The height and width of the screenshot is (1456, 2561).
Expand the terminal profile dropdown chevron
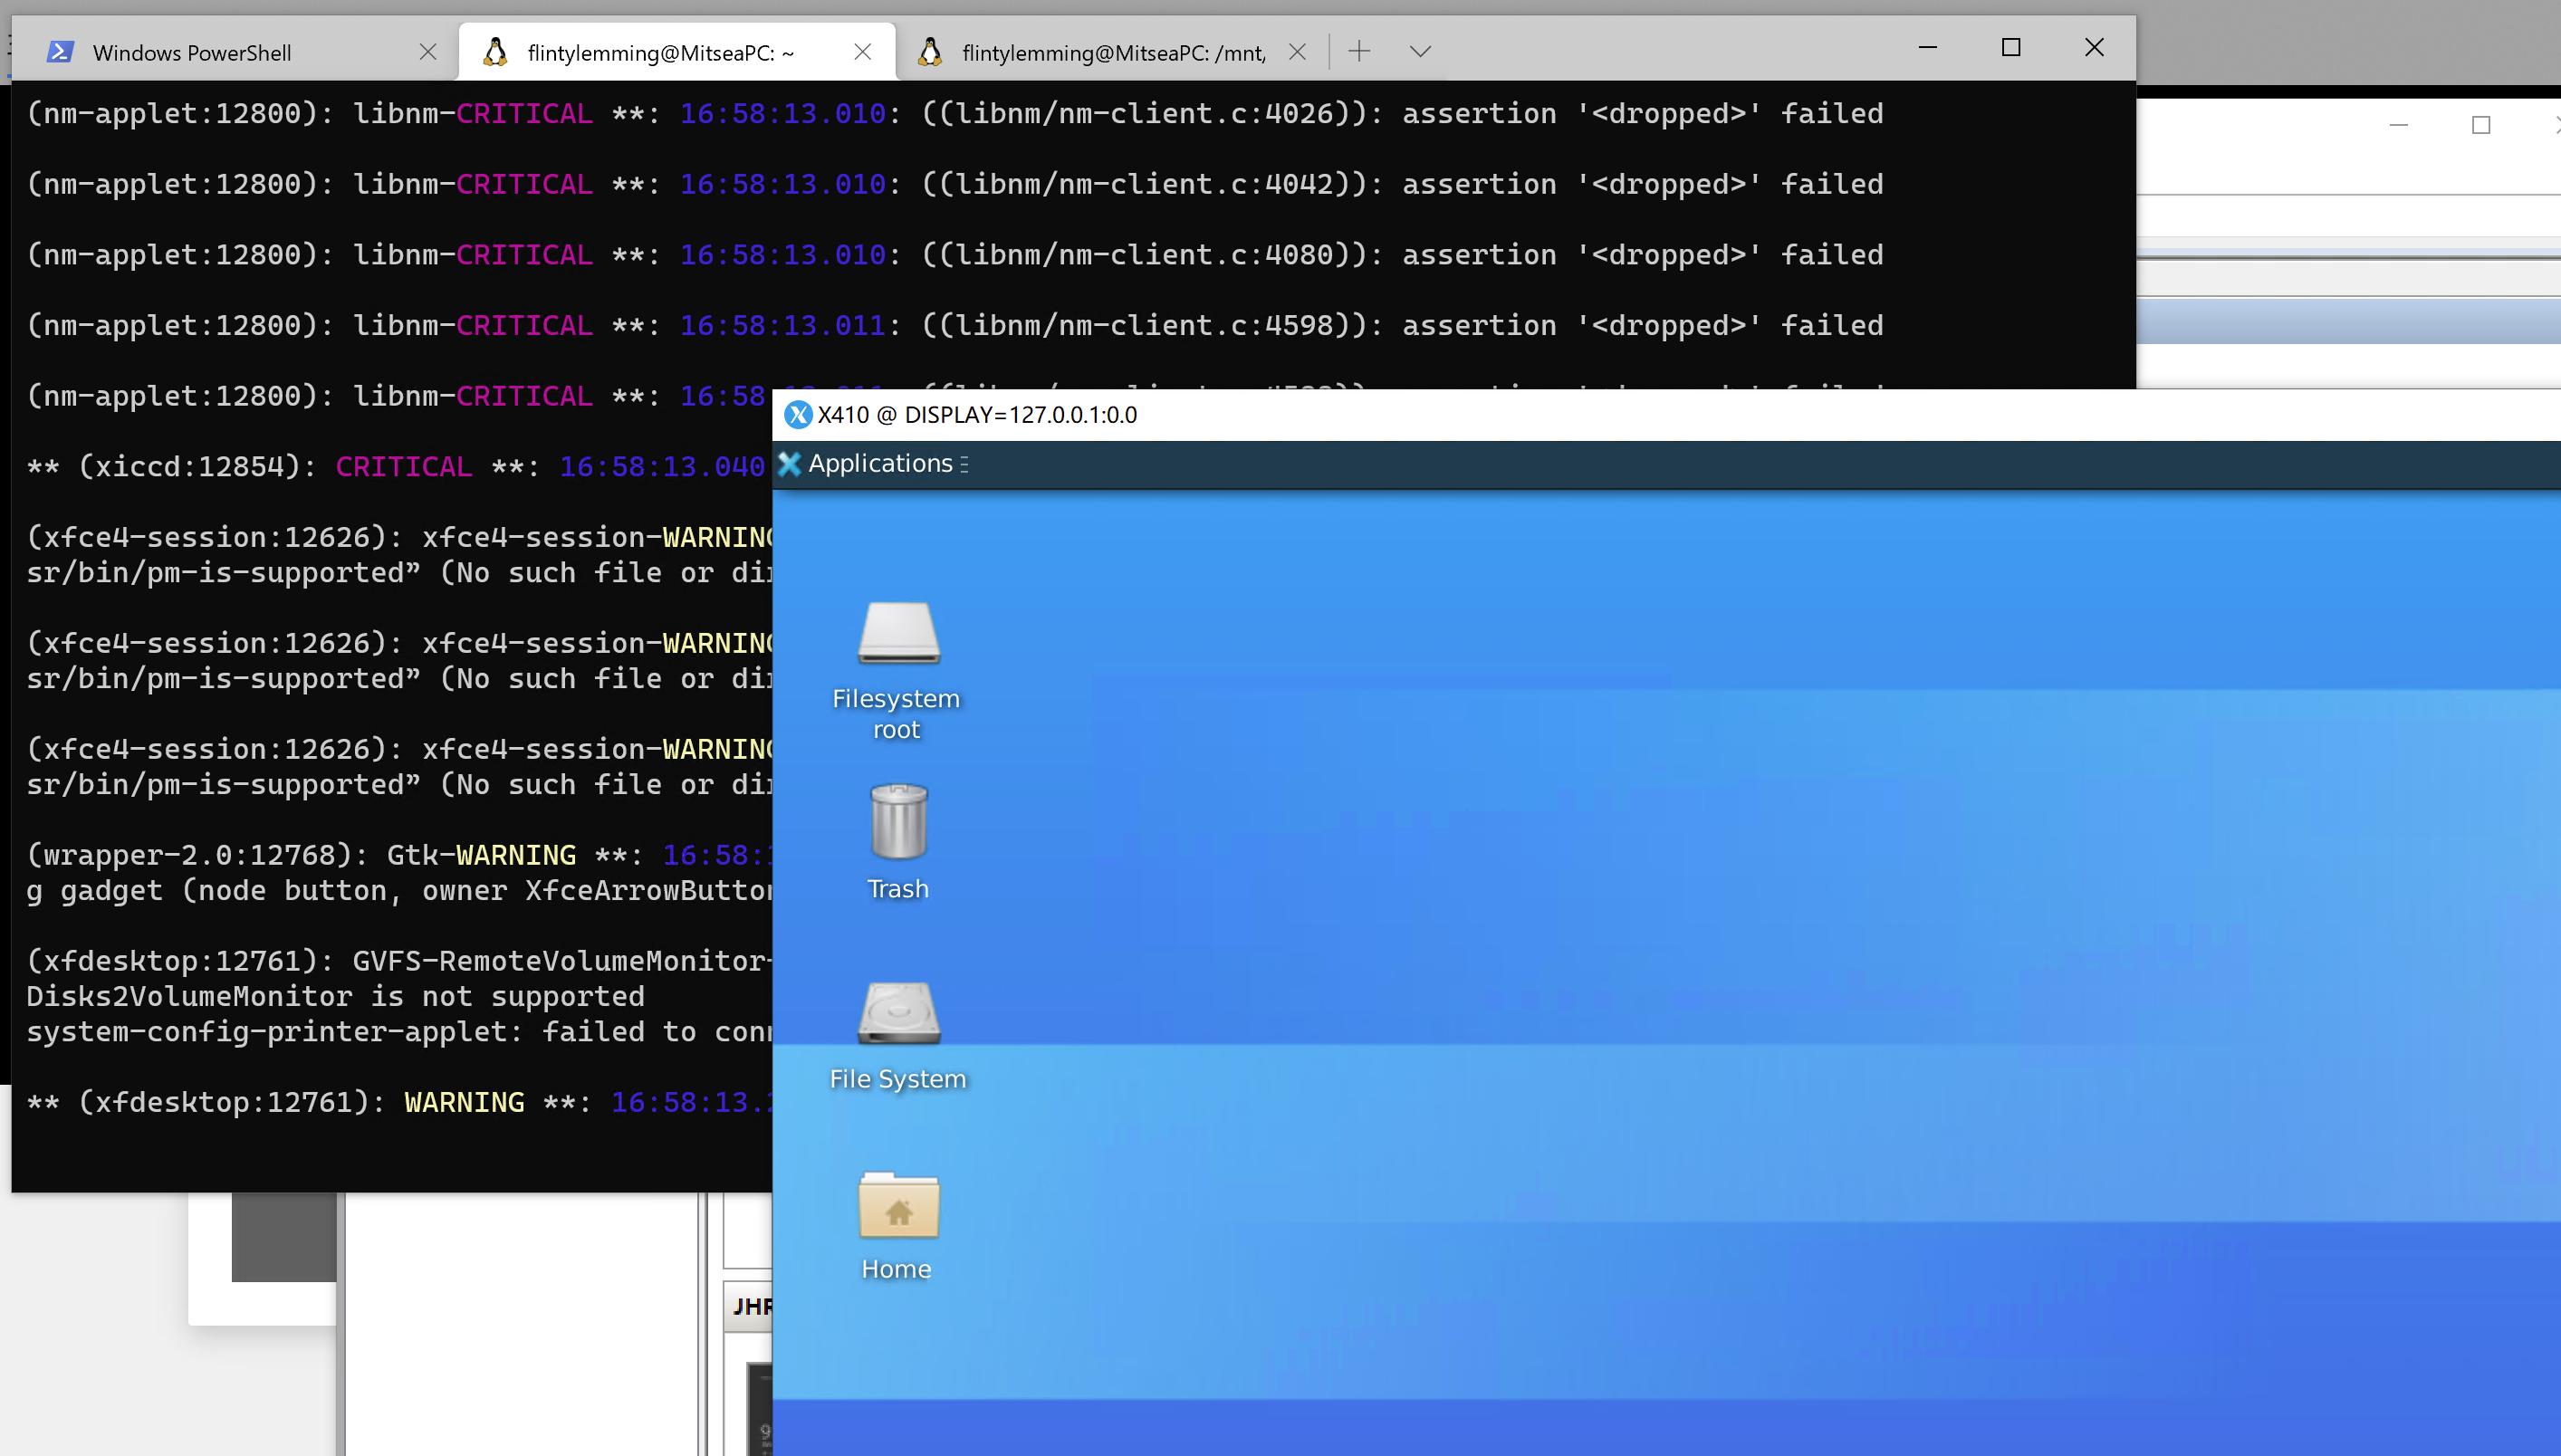(1419, 51)
